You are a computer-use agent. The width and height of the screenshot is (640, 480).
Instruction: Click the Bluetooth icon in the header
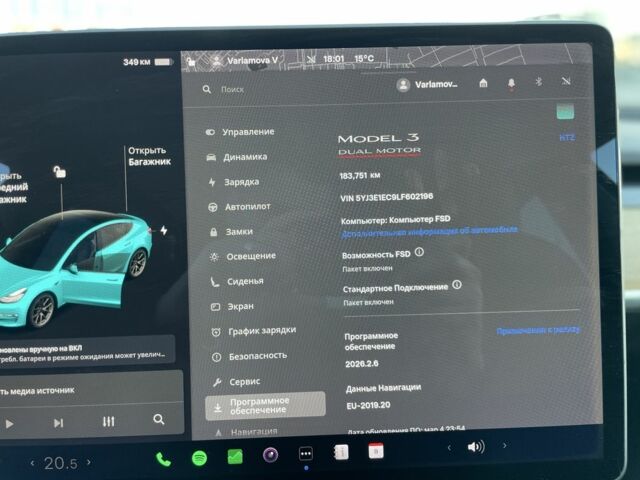[538, 82]
